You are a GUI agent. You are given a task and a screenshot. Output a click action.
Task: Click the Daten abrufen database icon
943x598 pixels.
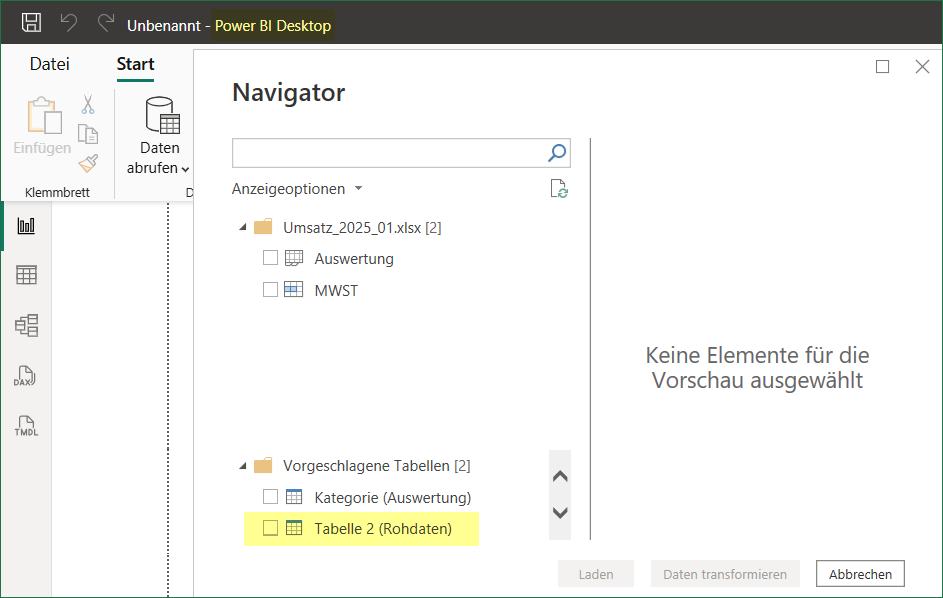162,117
